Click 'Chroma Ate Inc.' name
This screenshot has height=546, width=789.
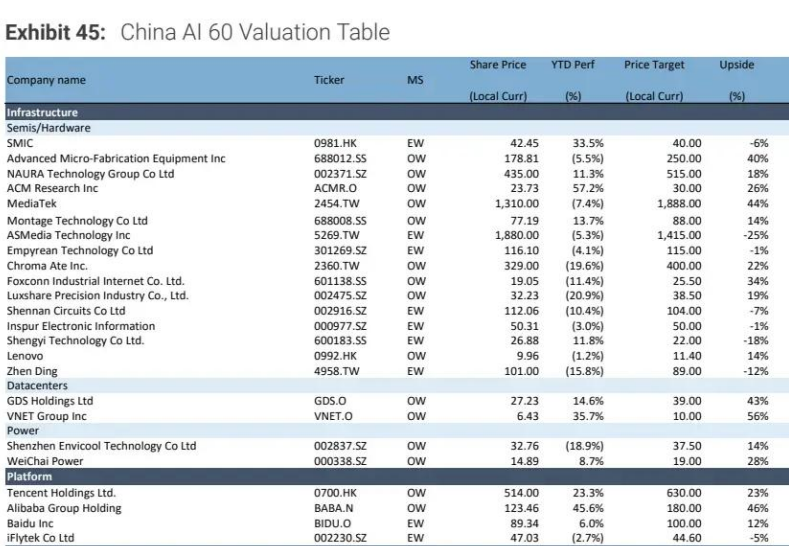coord(47,266)
